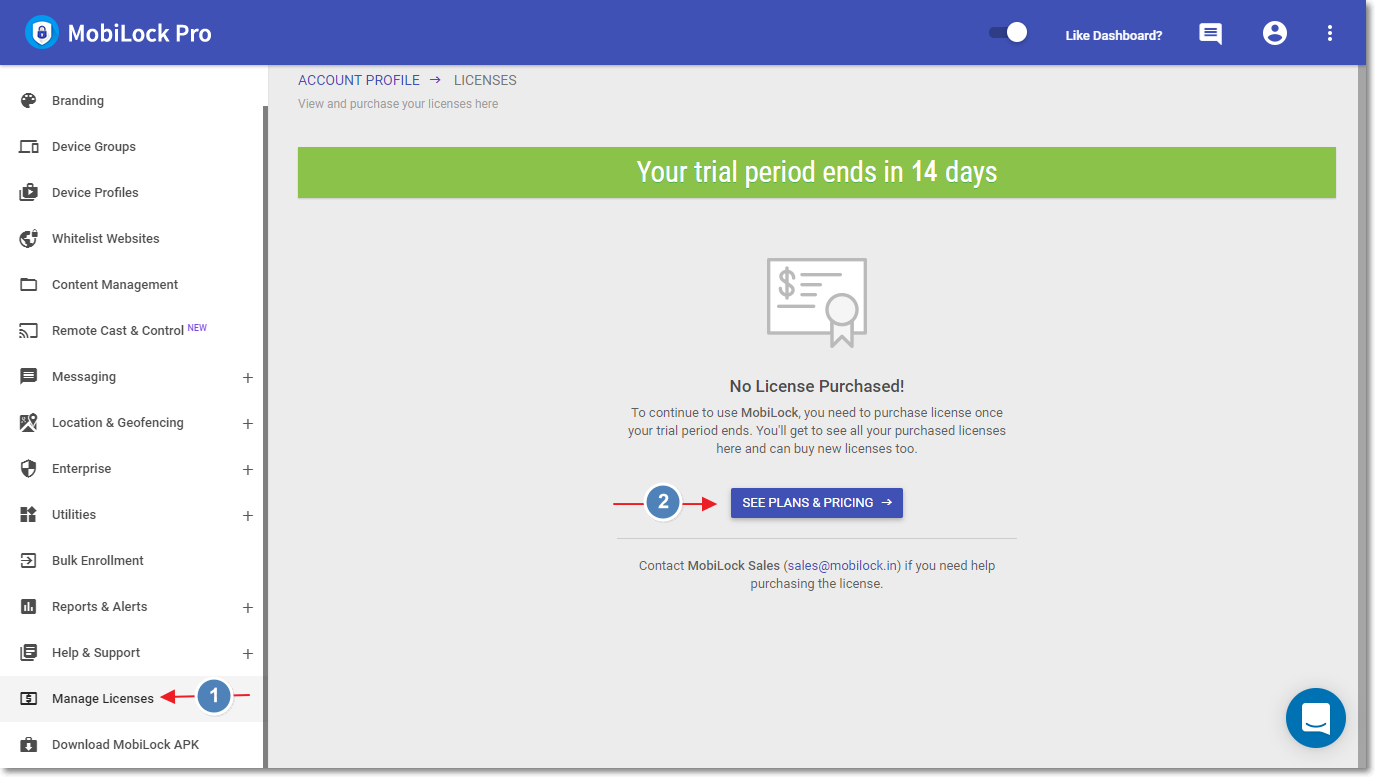Click the Remote Cast & Control icon
This screenshot has width=1375, height=777.
click(29, 330)
